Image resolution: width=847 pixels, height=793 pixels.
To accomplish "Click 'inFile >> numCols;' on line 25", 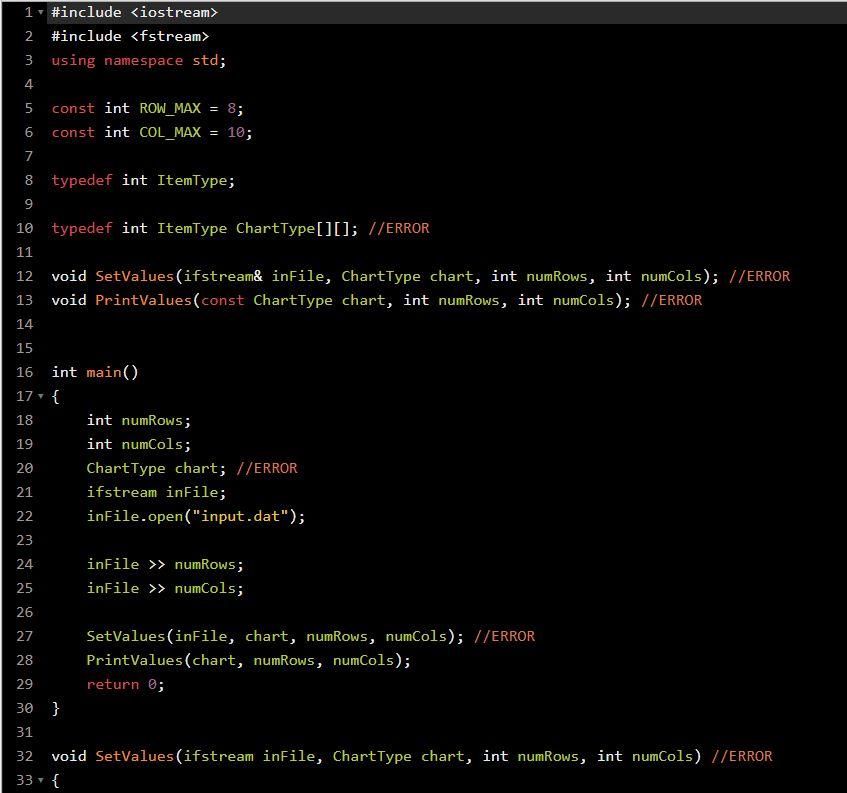I will (165, 588).
